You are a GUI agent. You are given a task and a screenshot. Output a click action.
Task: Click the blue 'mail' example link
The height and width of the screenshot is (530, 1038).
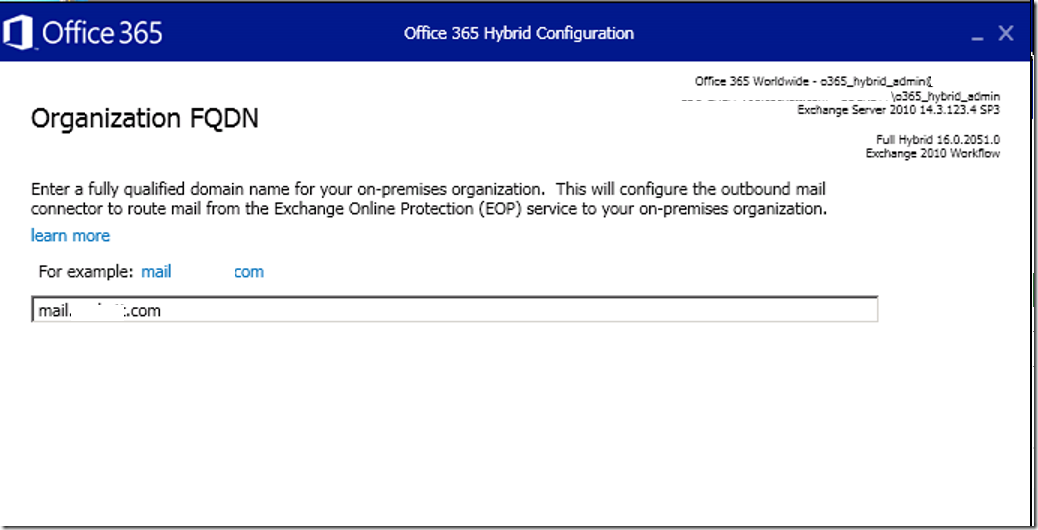[x=156, y=271]
